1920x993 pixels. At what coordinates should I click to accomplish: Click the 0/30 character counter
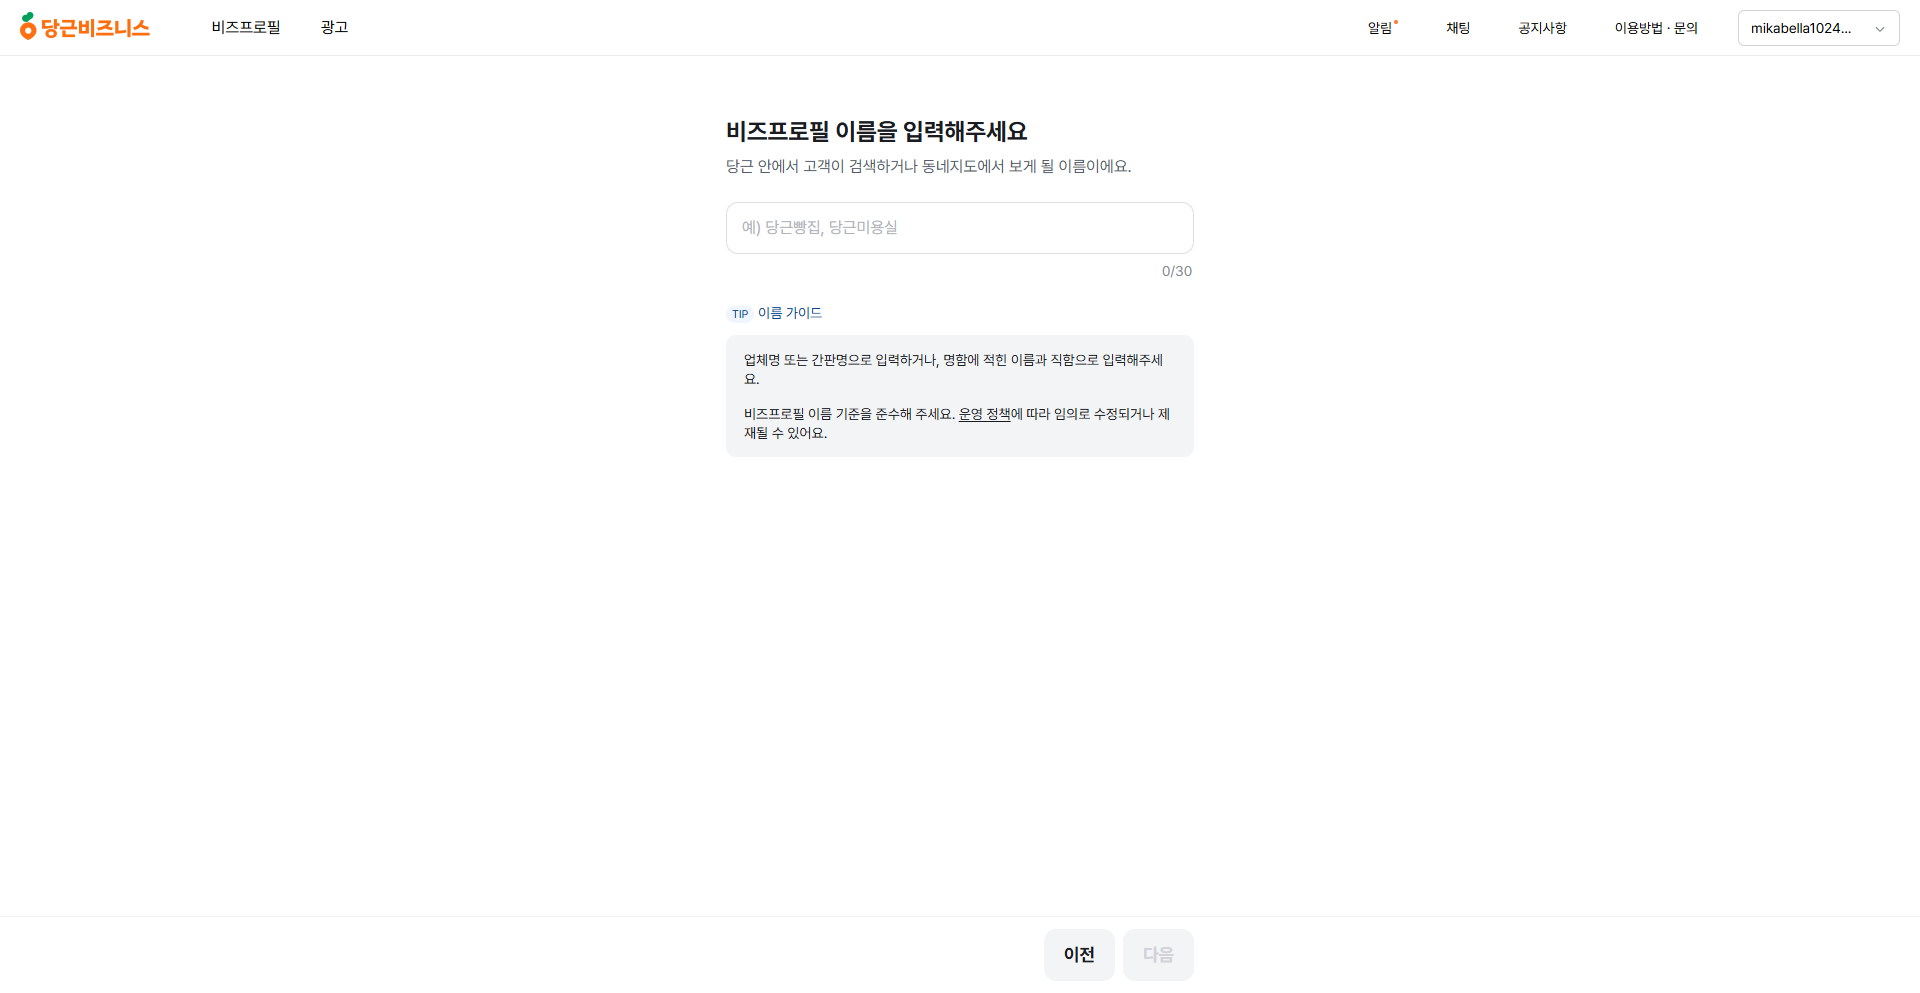[1177, 271]
